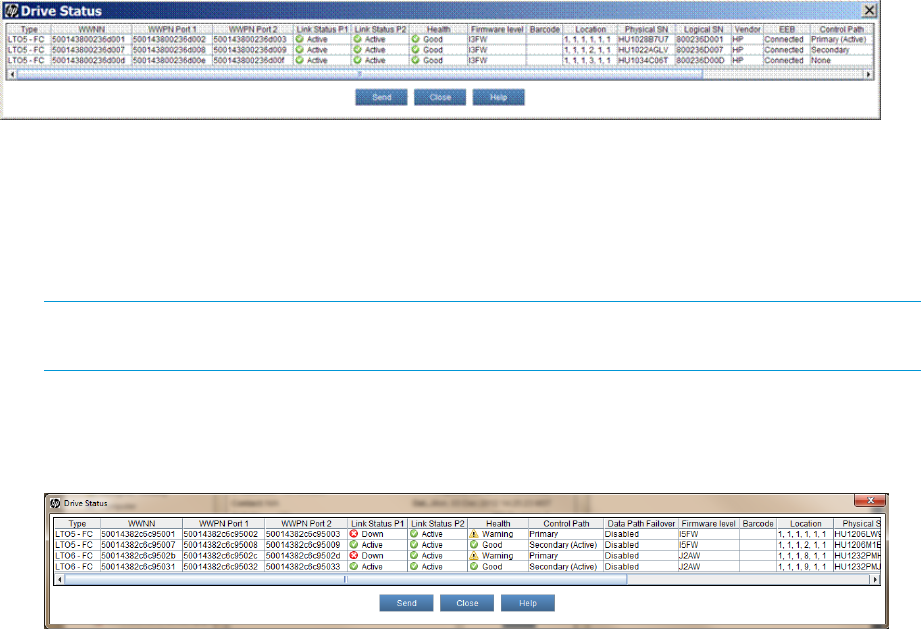Click the Data Path Failover column header
The width and height of the screenshot is (921, 629).
(640, 523)
